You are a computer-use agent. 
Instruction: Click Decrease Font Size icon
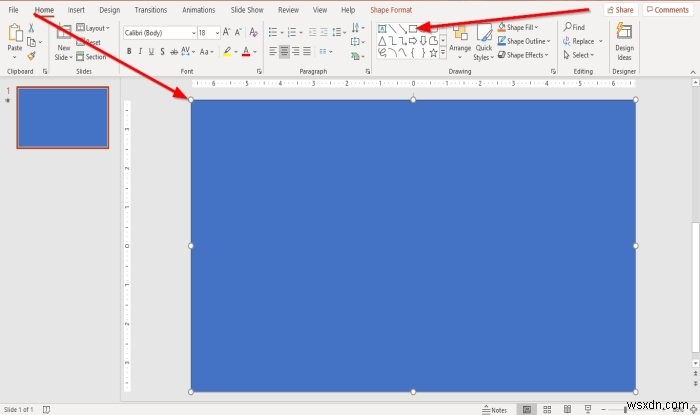(x=238, y=32)
